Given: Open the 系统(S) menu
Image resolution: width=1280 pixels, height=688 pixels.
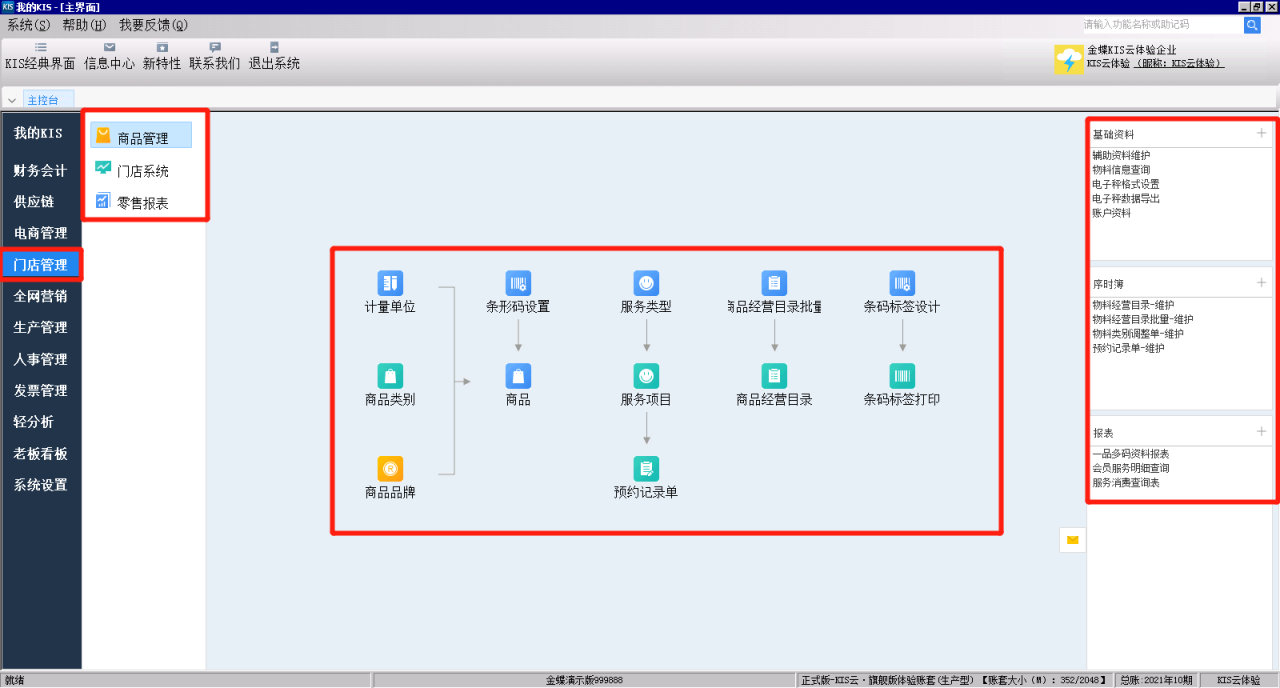Looking at the screenshot, I should (28, 25).
